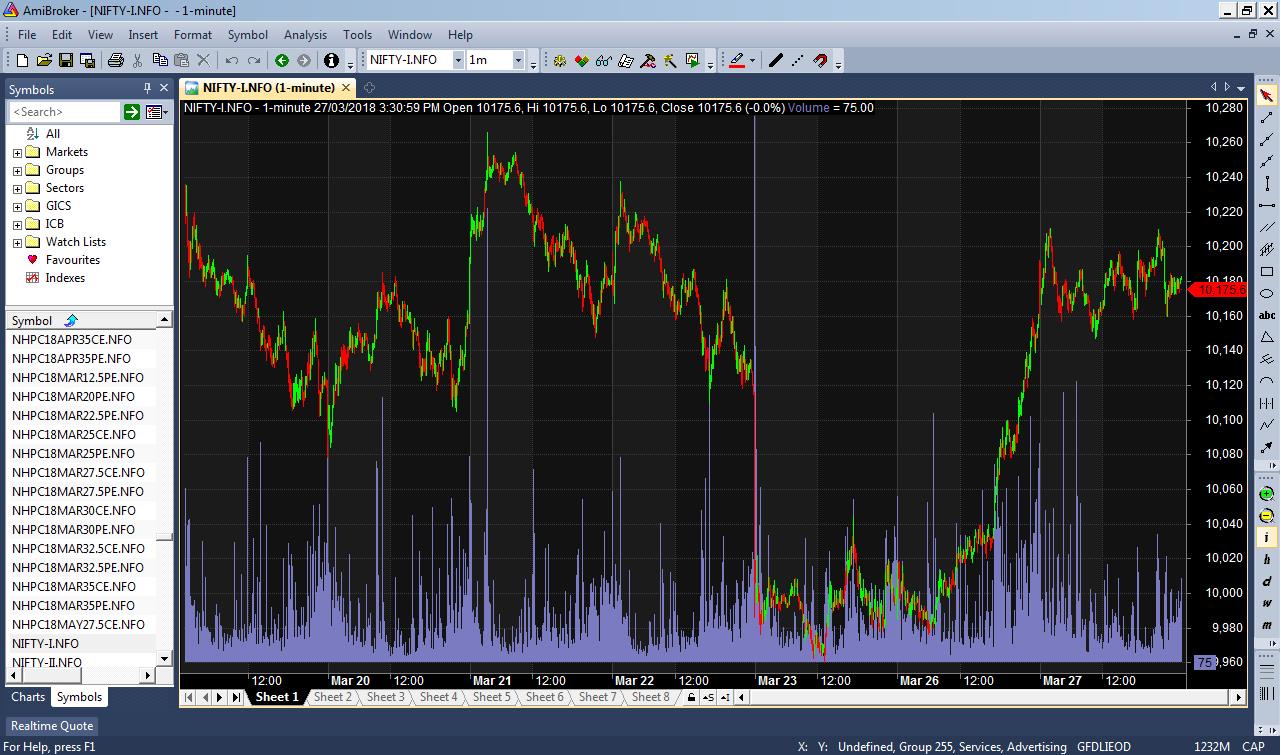Switch chart to weekly 'w' interval
The width and height of the screenshot is (1281, 755).
pos(1267,604)
